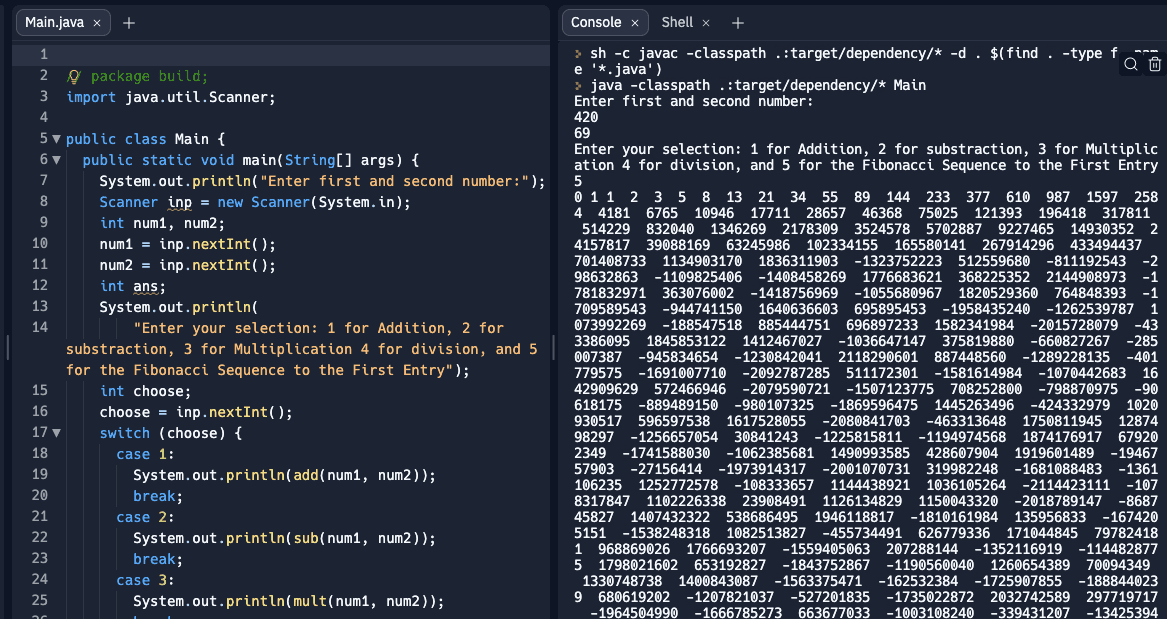Close the Main.java tab
This screenshot has height=619, width=1167.
point(97,23)
